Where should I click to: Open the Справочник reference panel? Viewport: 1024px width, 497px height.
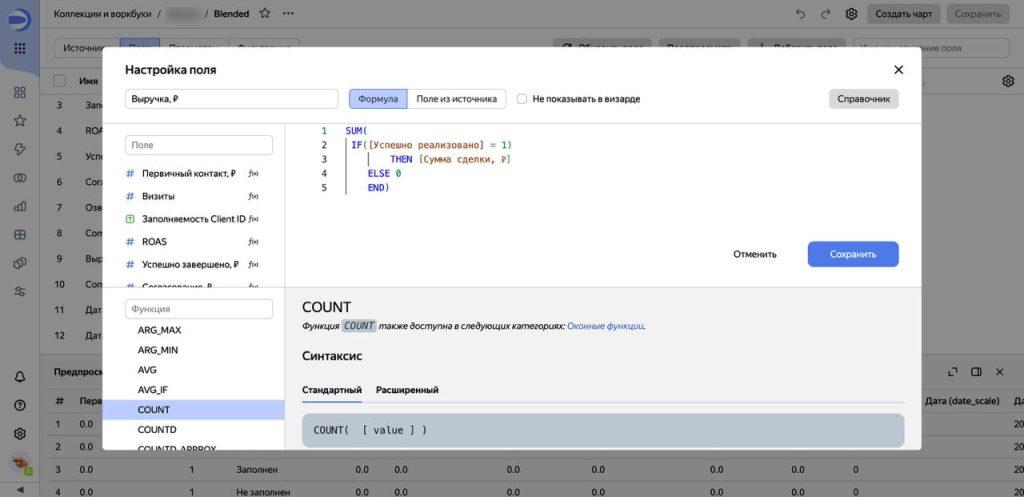[863, 99]
